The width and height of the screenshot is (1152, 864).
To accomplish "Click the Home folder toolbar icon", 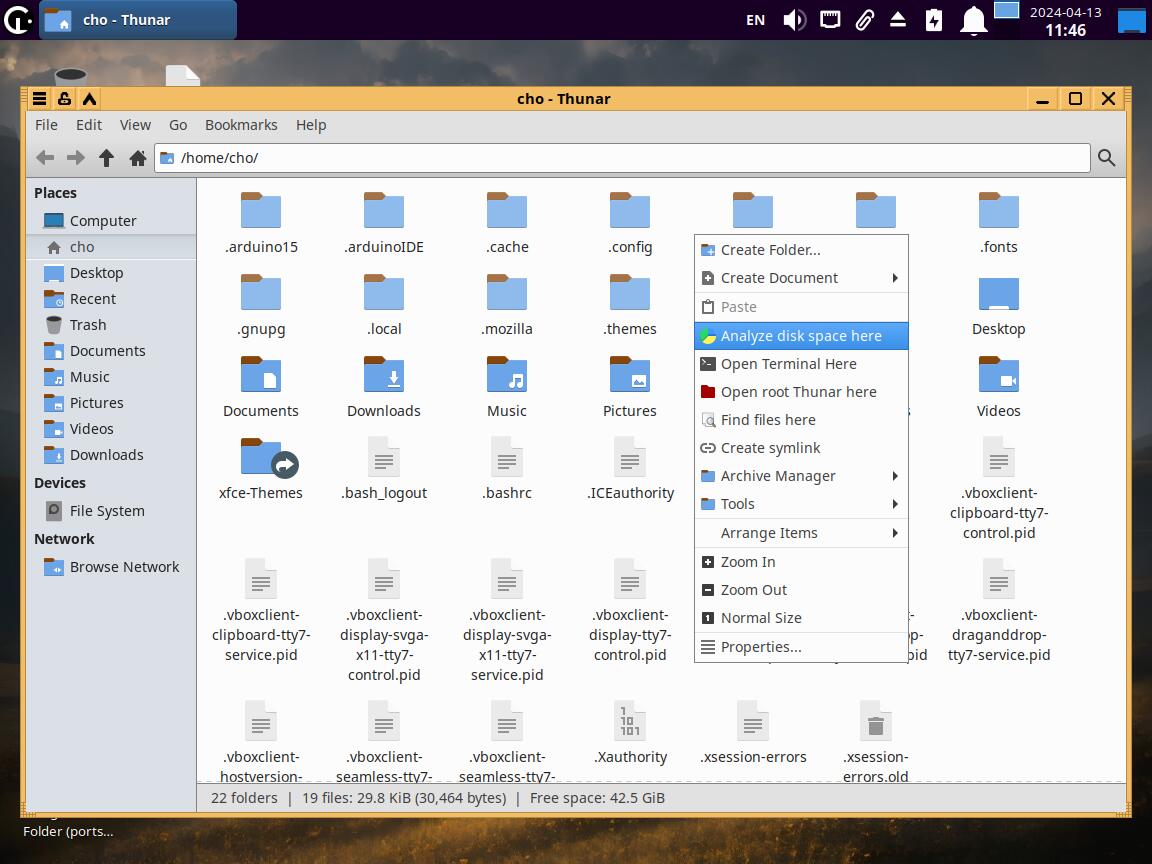I will [138, 158].
